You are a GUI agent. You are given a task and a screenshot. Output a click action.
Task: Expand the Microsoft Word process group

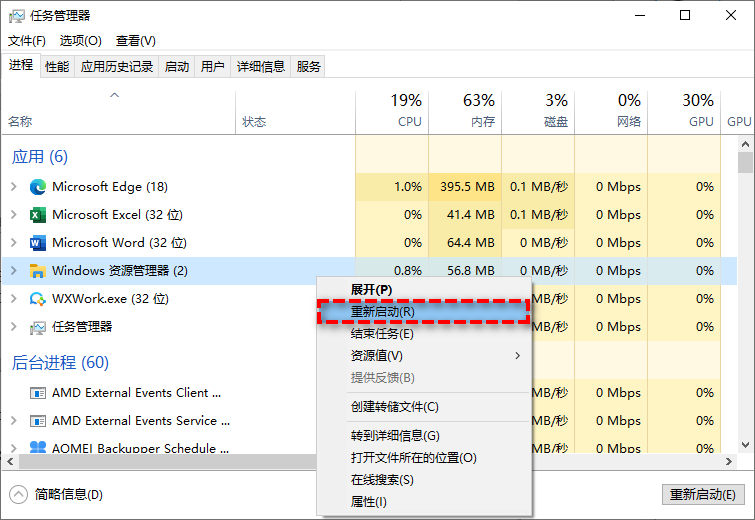(x=14, y=243)
